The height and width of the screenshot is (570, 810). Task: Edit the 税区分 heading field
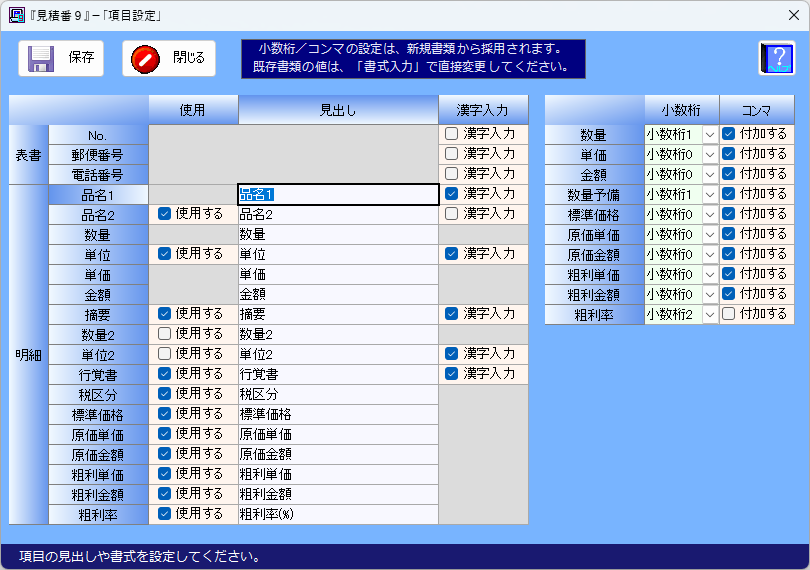point(338,394)
